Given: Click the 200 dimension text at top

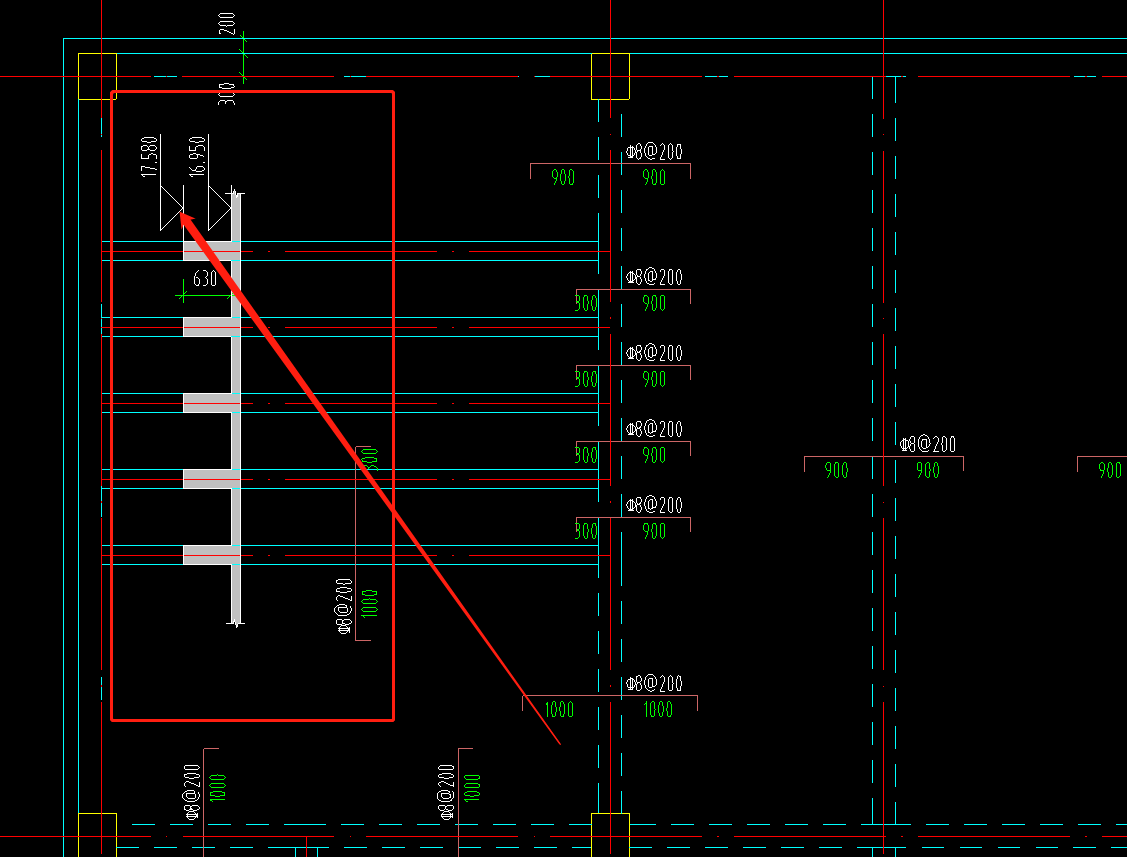Looking at the screenshot, I should [228, 23].
